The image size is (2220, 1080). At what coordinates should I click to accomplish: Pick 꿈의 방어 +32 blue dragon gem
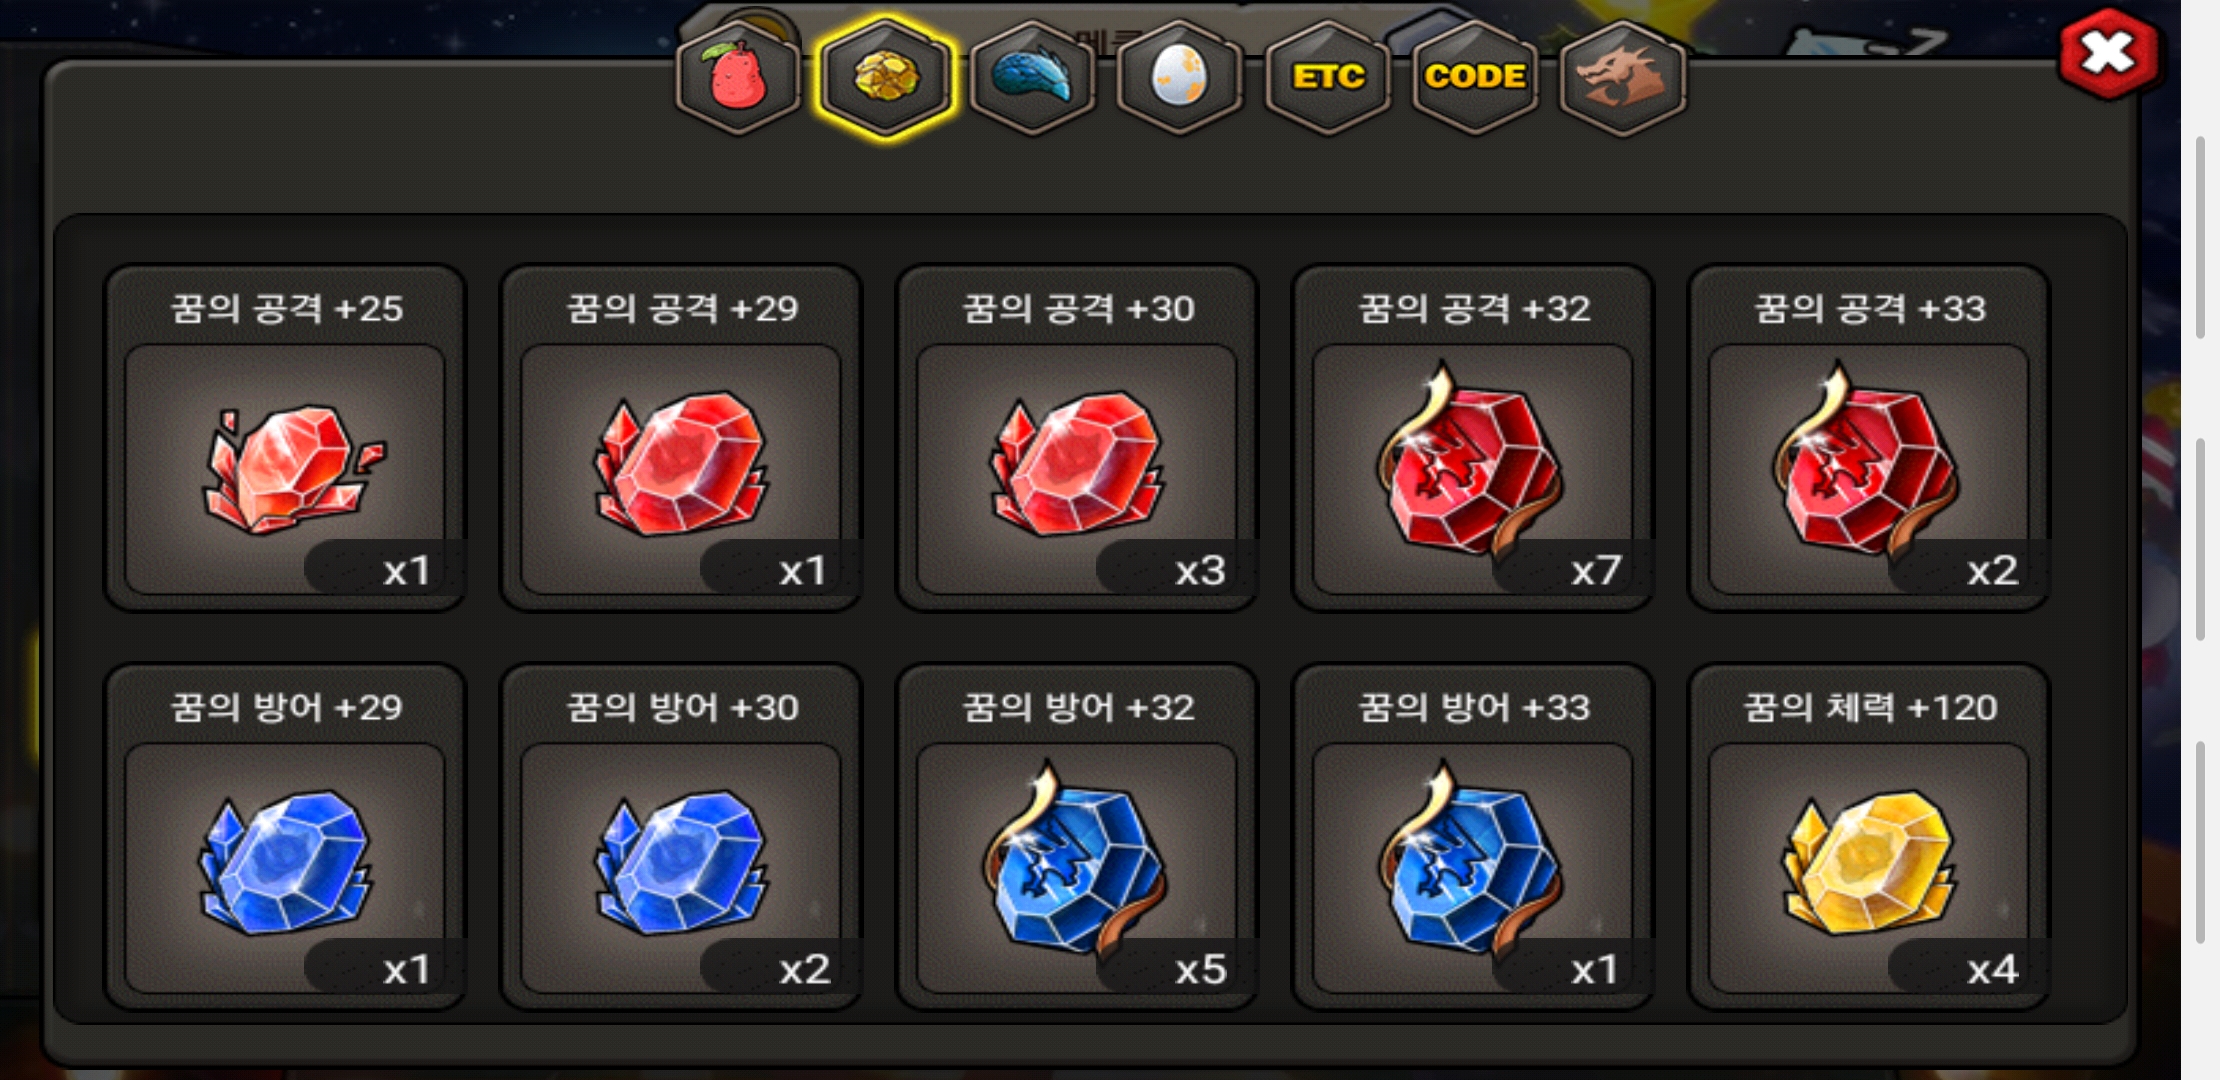click(1077, 837)
